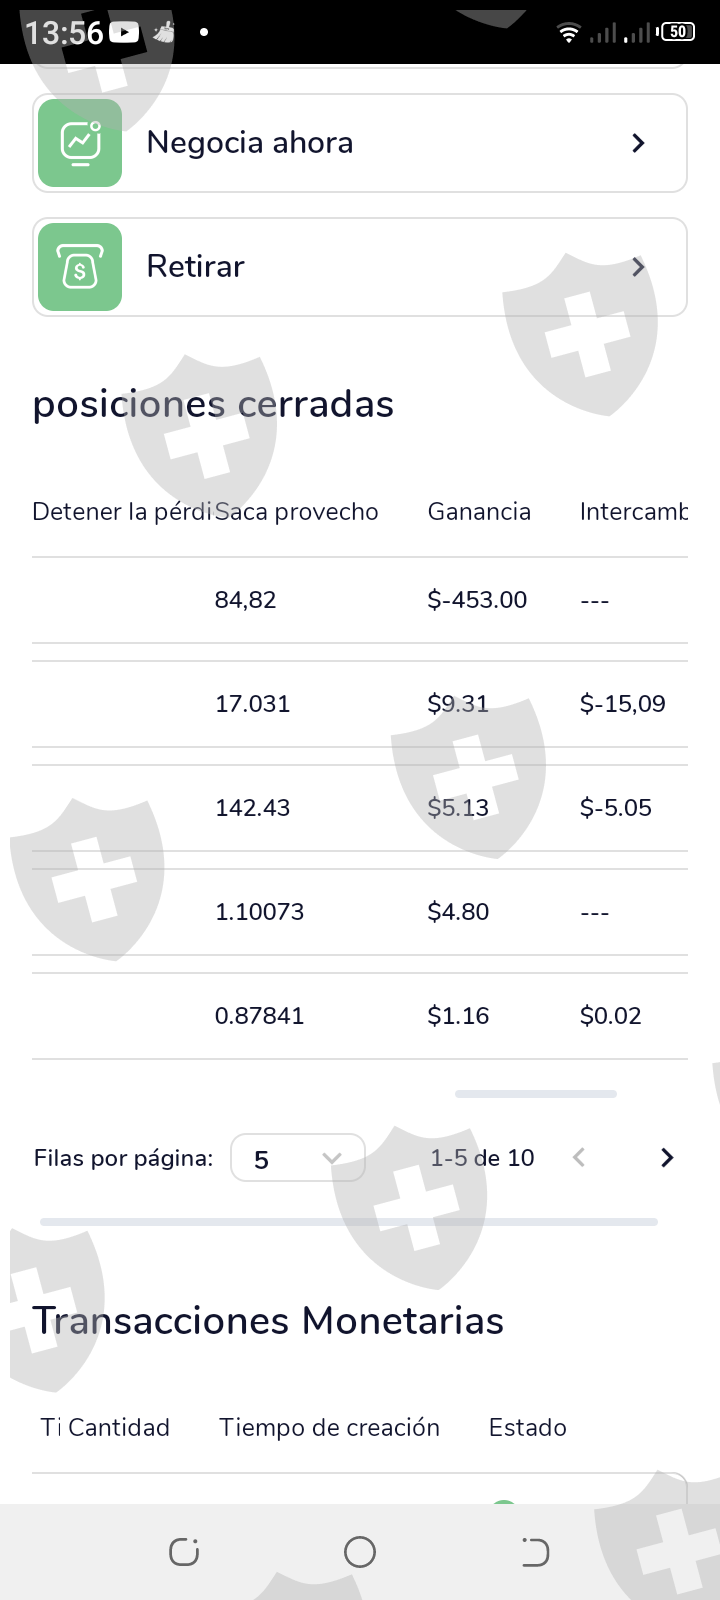Tap the Estado column header
The image size is (720, 1600).
527,1428
